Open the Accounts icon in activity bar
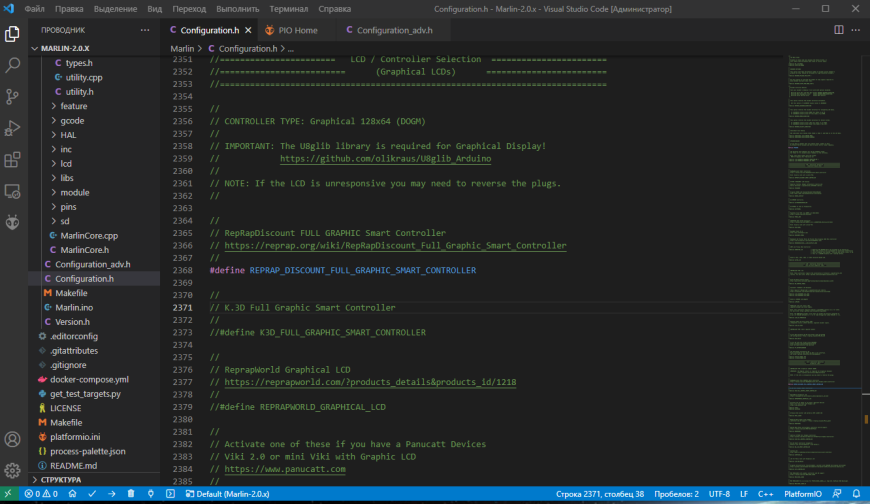Viewport: 870px width, 504px height. pyautogui.click(x=12, y=439)
